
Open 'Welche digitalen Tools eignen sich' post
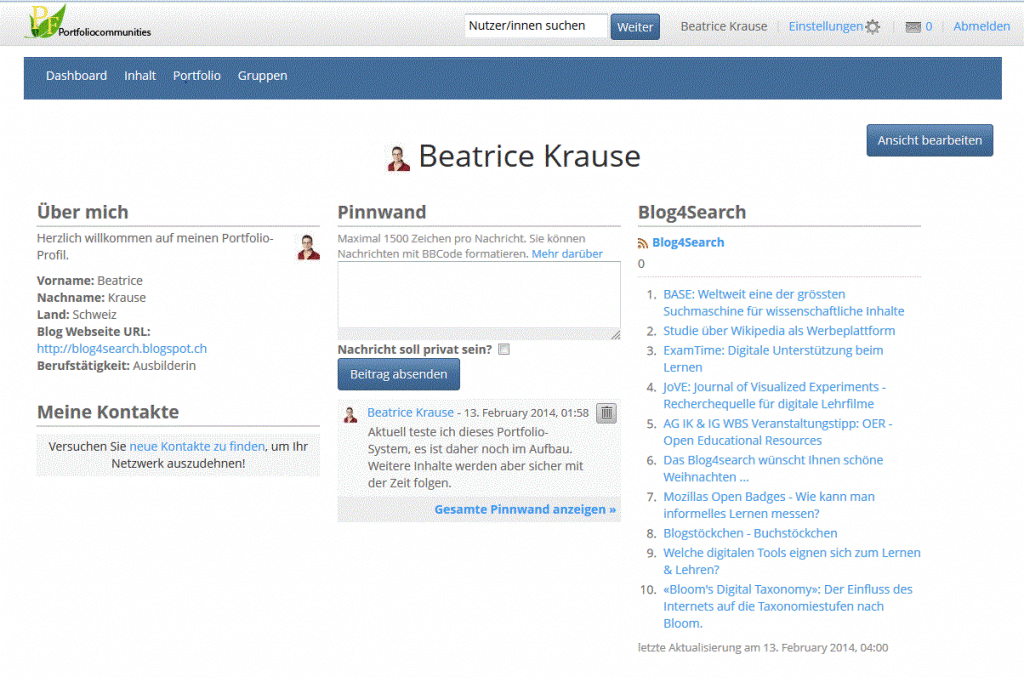tap(792, 561)
